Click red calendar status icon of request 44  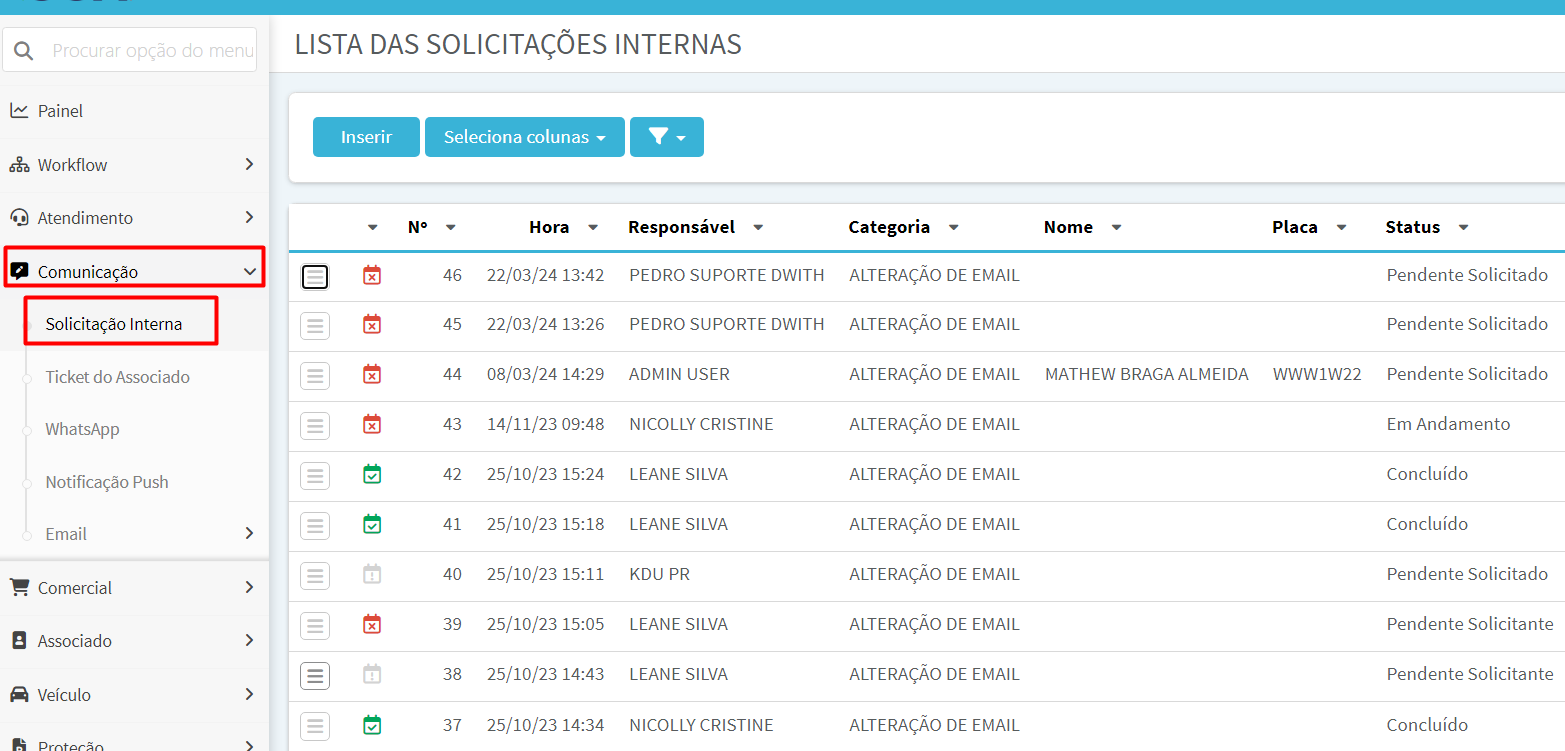pyautogui.click(x=372, y=374)
